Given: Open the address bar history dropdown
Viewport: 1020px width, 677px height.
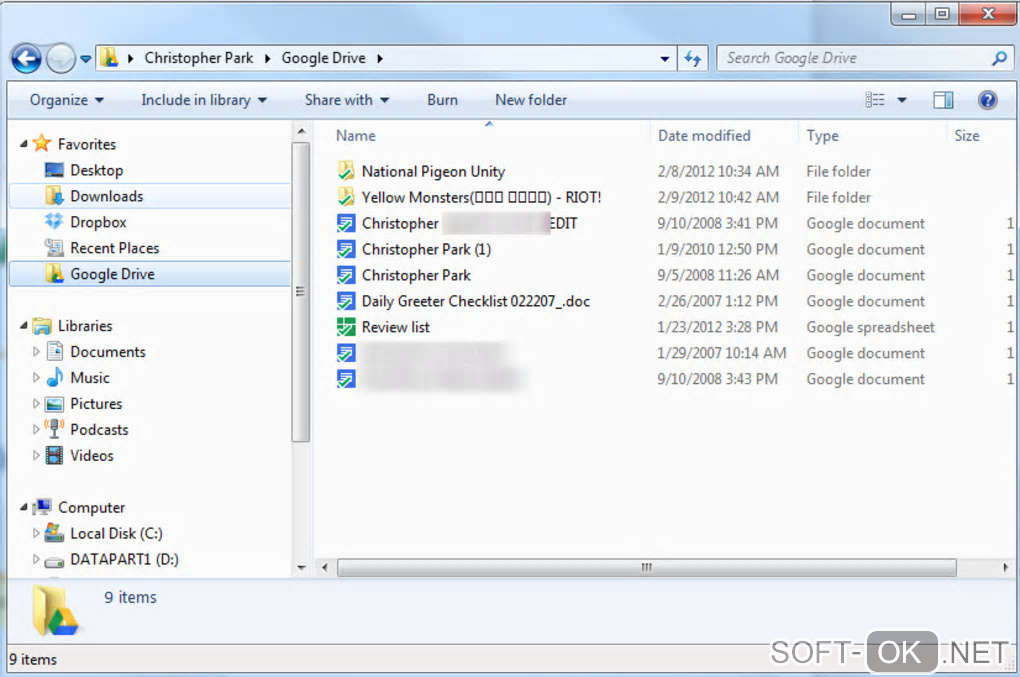Looking at the screenshot, I should [x=664, y=59].
